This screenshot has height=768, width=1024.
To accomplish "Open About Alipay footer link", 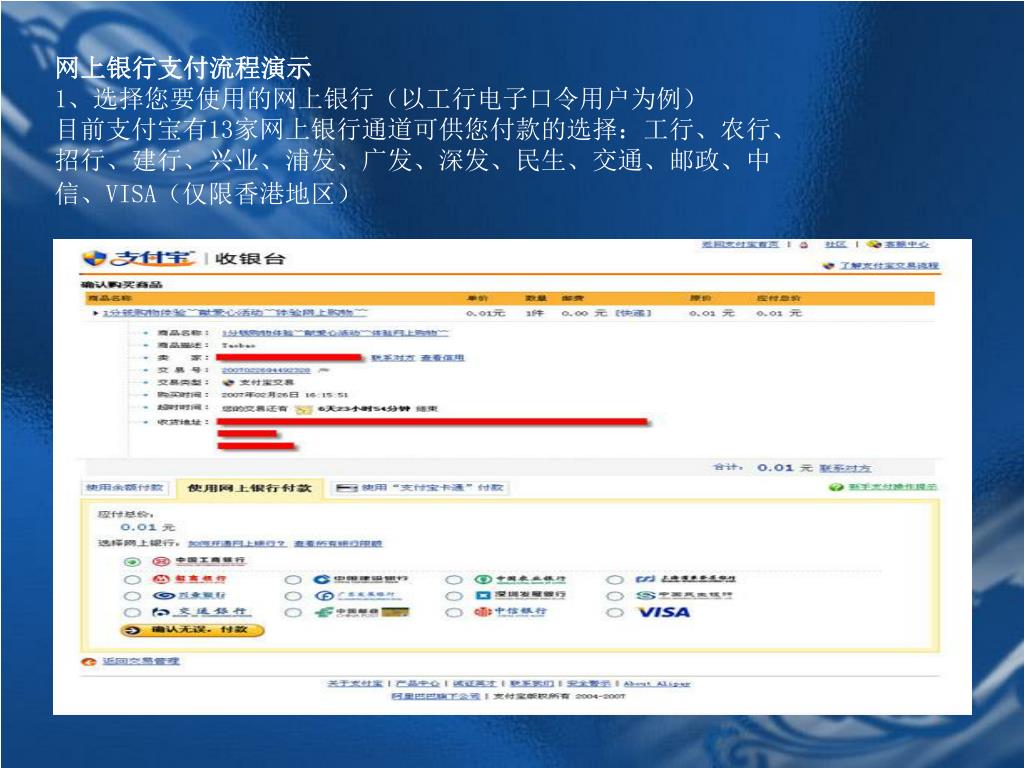I will pyautogui.click(x=657, y=684).
